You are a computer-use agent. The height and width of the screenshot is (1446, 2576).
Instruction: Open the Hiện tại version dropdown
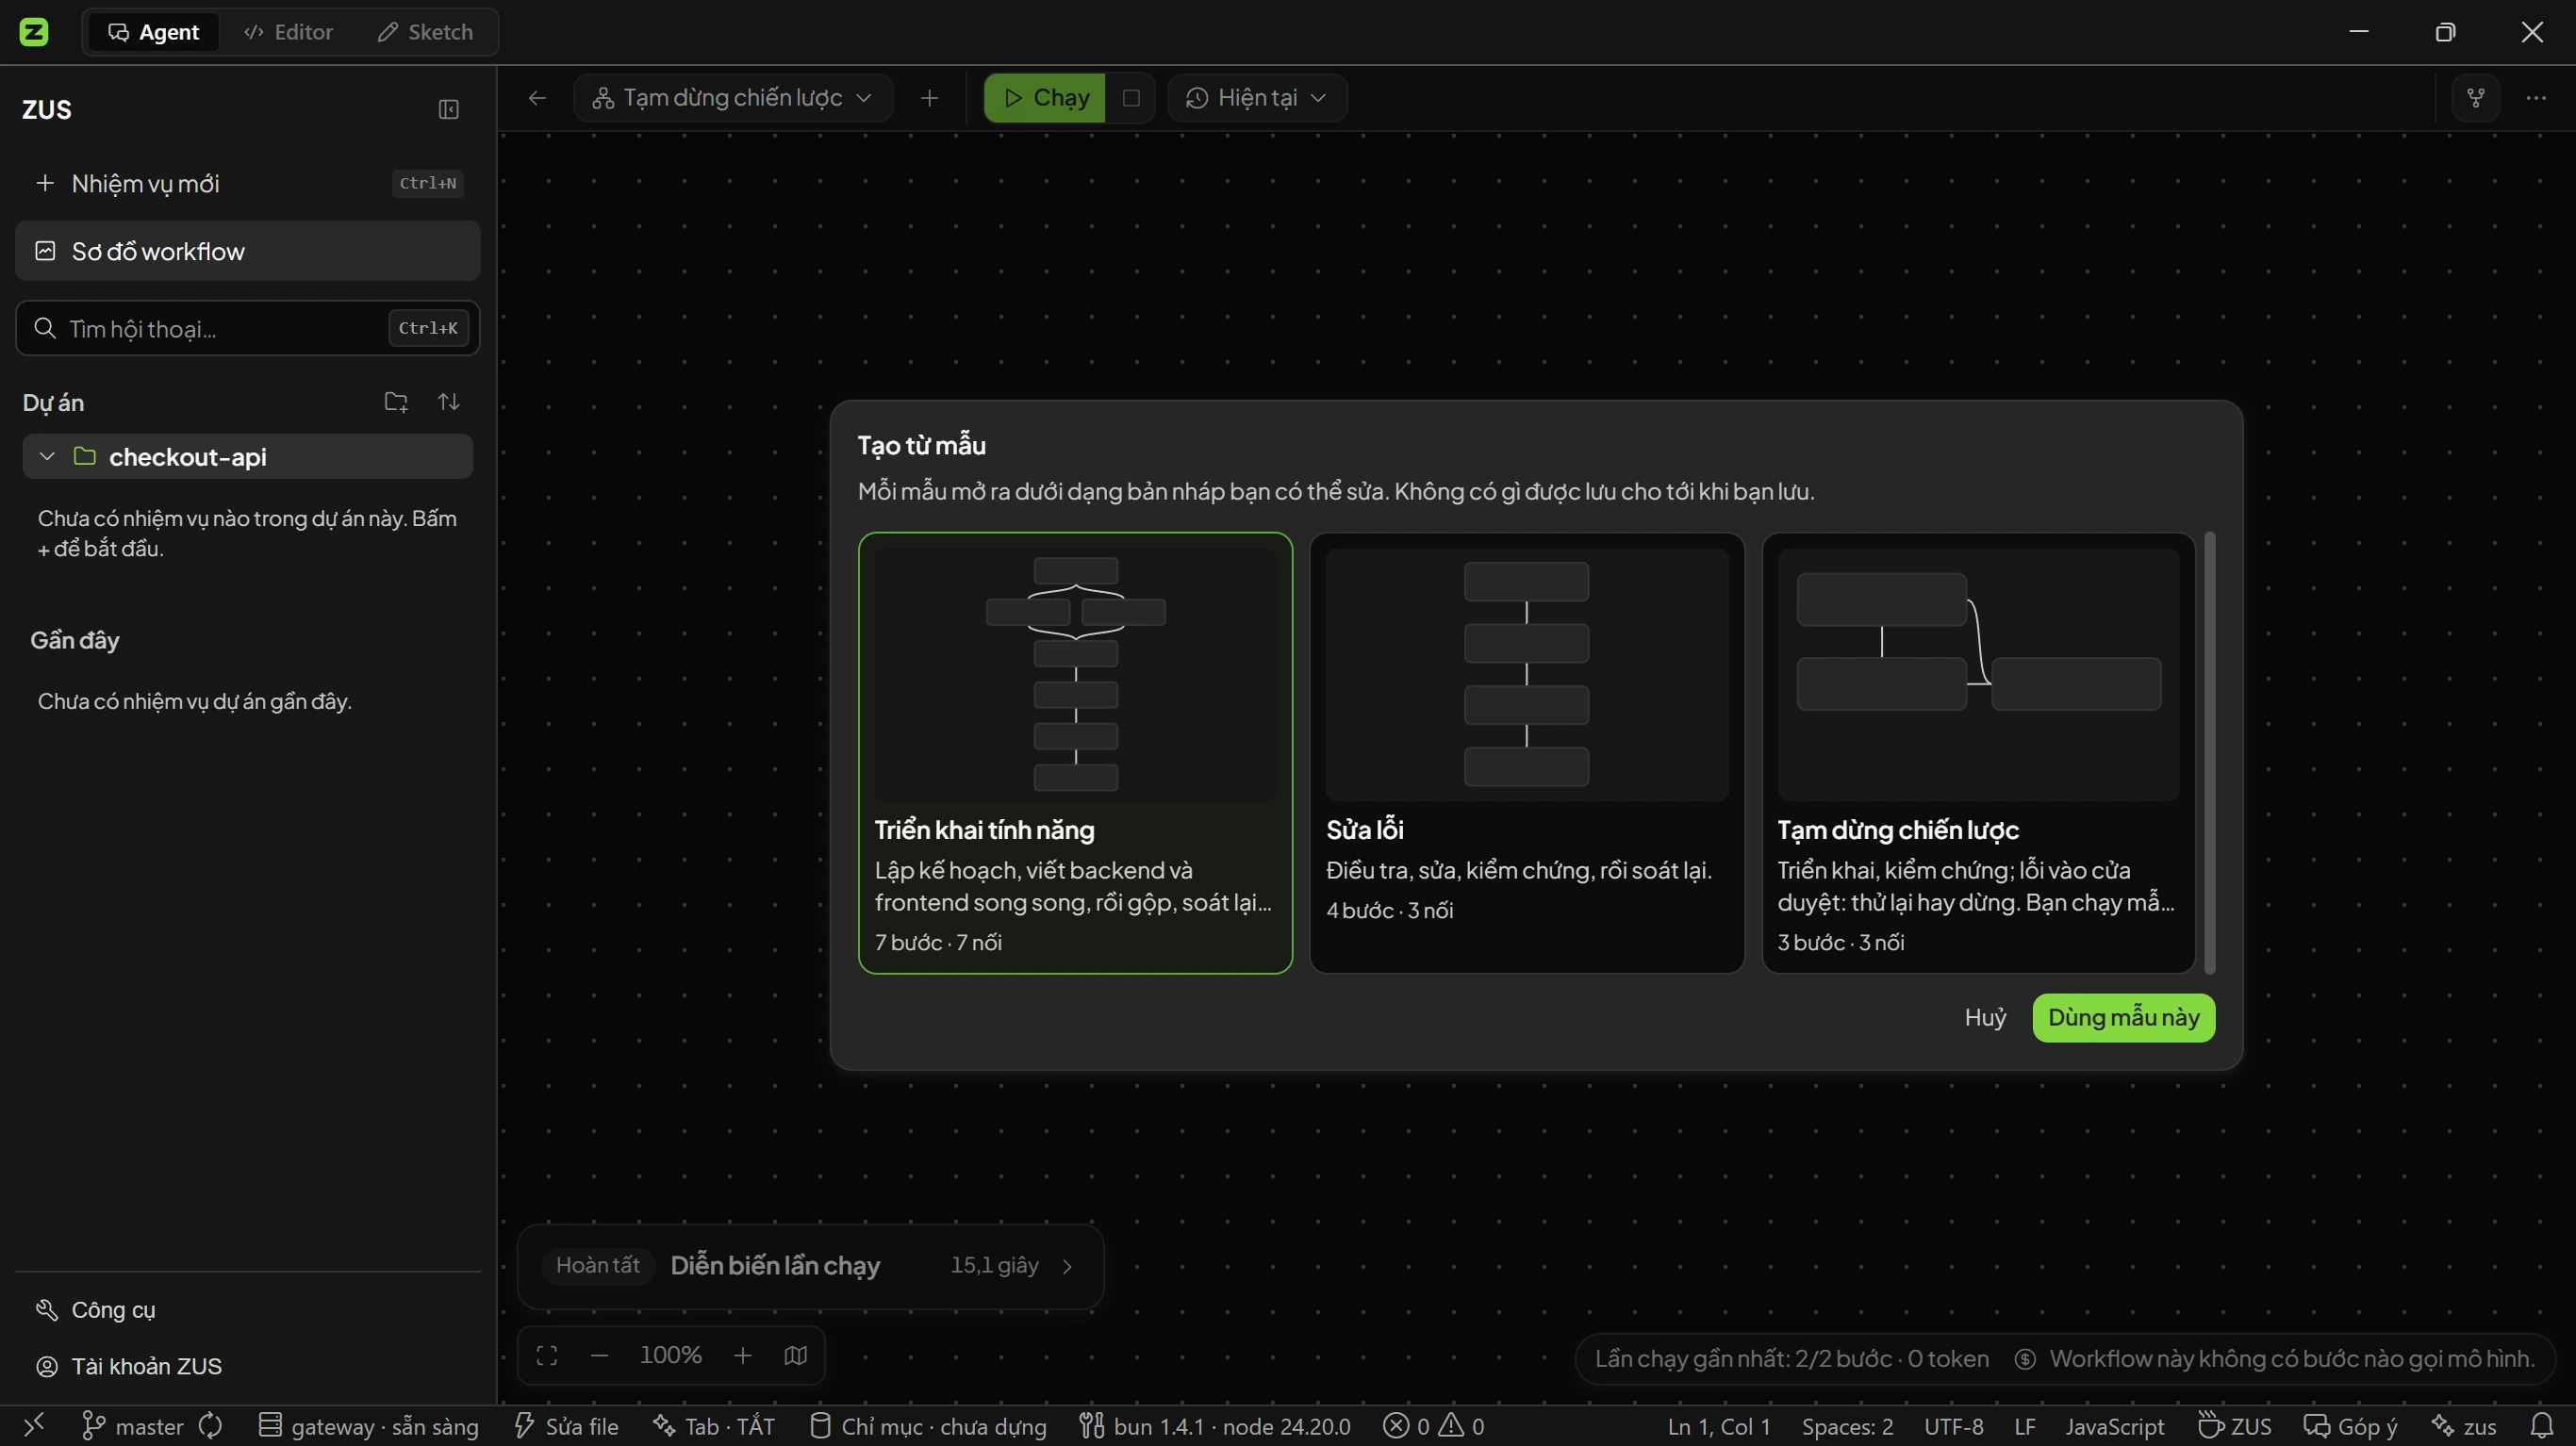coord(1257,98)
